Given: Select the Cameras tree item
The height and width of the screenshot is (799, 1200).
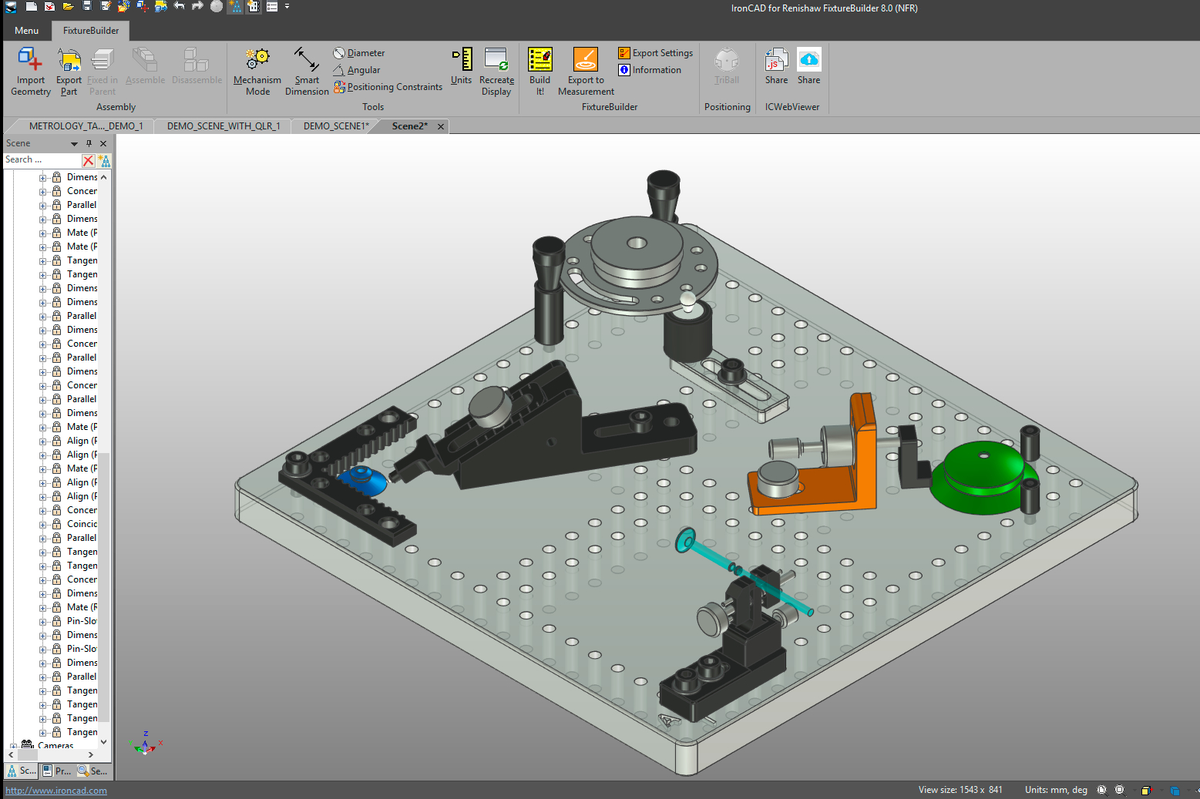Looking at the screenshot, I should (55, 745).
